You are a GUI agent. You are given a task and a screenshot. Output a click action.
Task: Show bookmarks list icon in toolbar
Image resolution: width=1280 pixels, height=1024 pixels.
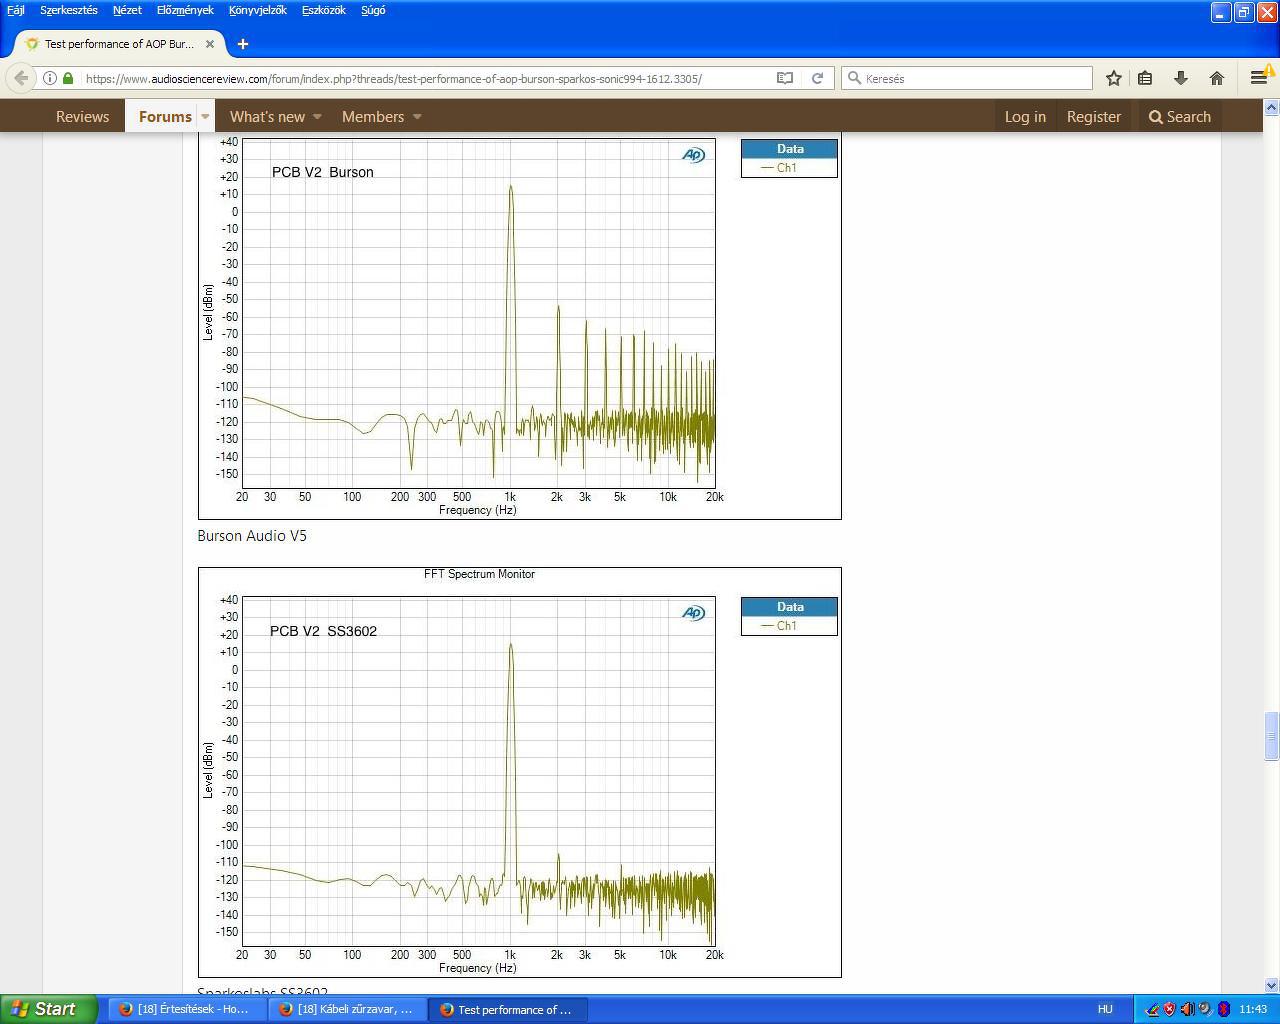pyautogui.click(x=1145, y=78)
